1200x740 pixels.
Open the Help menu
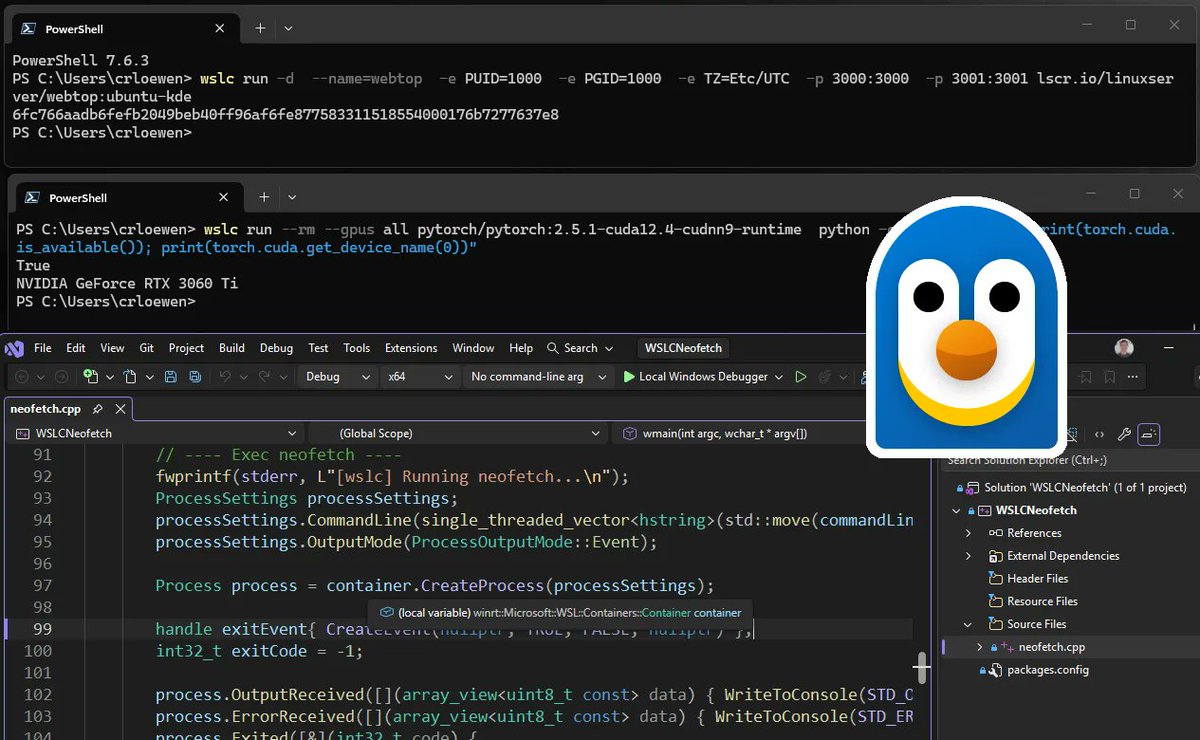(521, 348)
